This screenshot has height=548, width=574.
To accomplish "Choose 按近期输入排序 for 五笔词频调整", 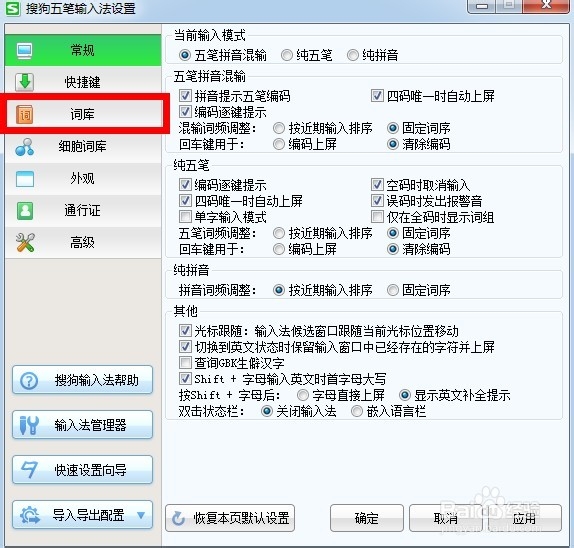I will coord(279,233).
